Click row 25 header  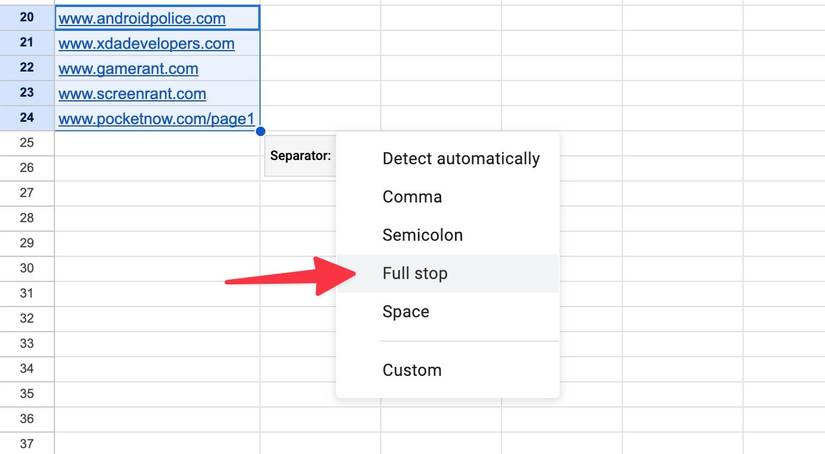[x=27, y=143]
